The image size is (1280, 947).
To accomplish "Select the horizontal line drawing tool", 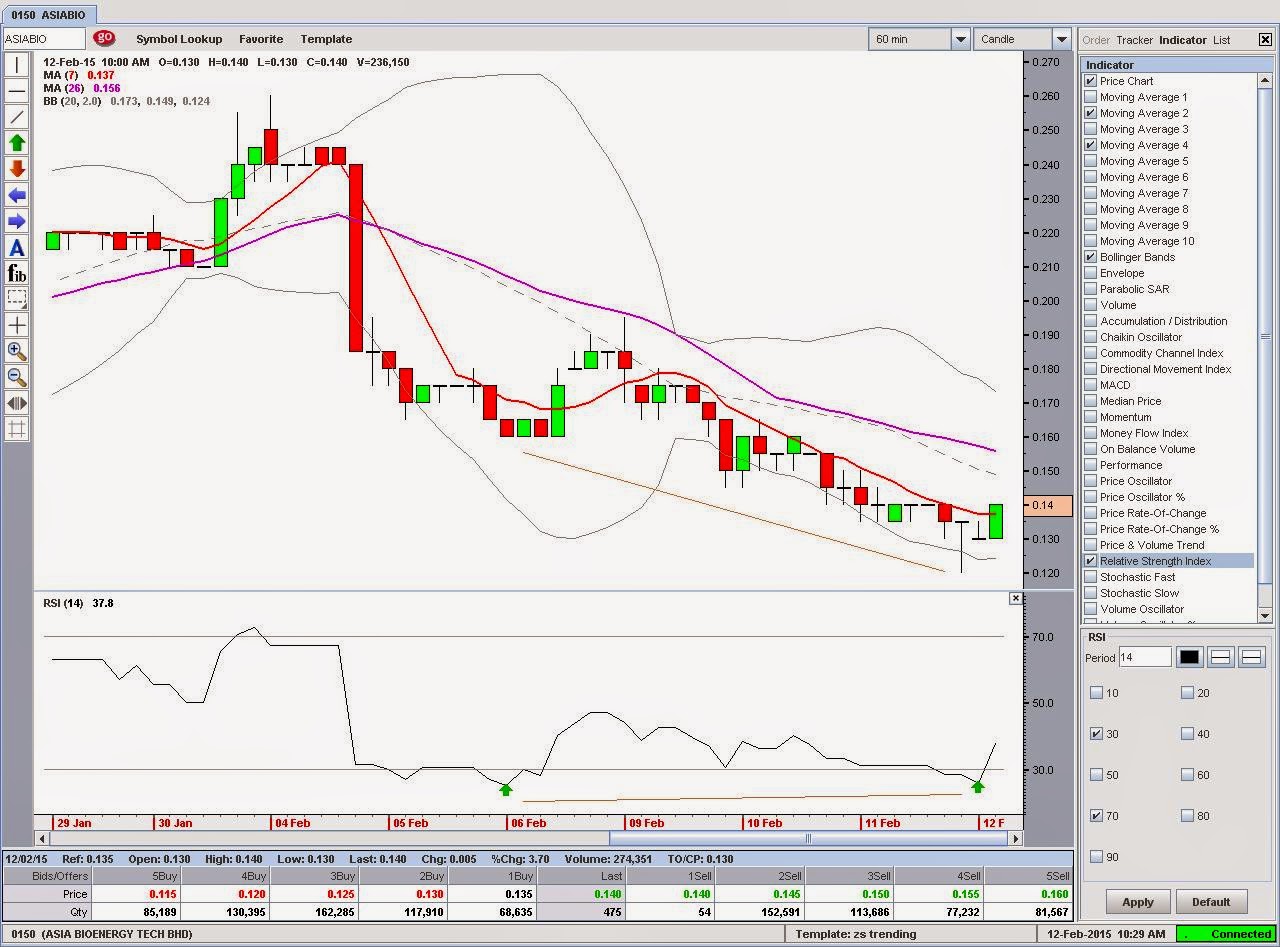I will point(17,91).
